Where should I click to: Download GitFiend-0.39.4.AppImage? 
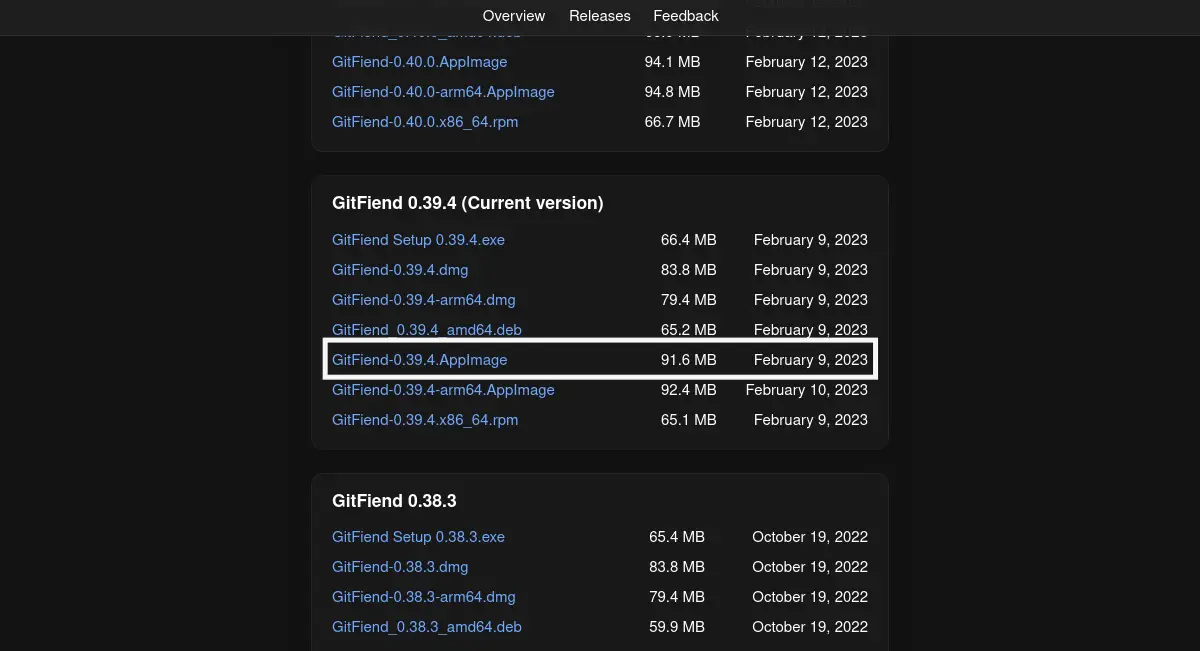(x=420, y=360)
